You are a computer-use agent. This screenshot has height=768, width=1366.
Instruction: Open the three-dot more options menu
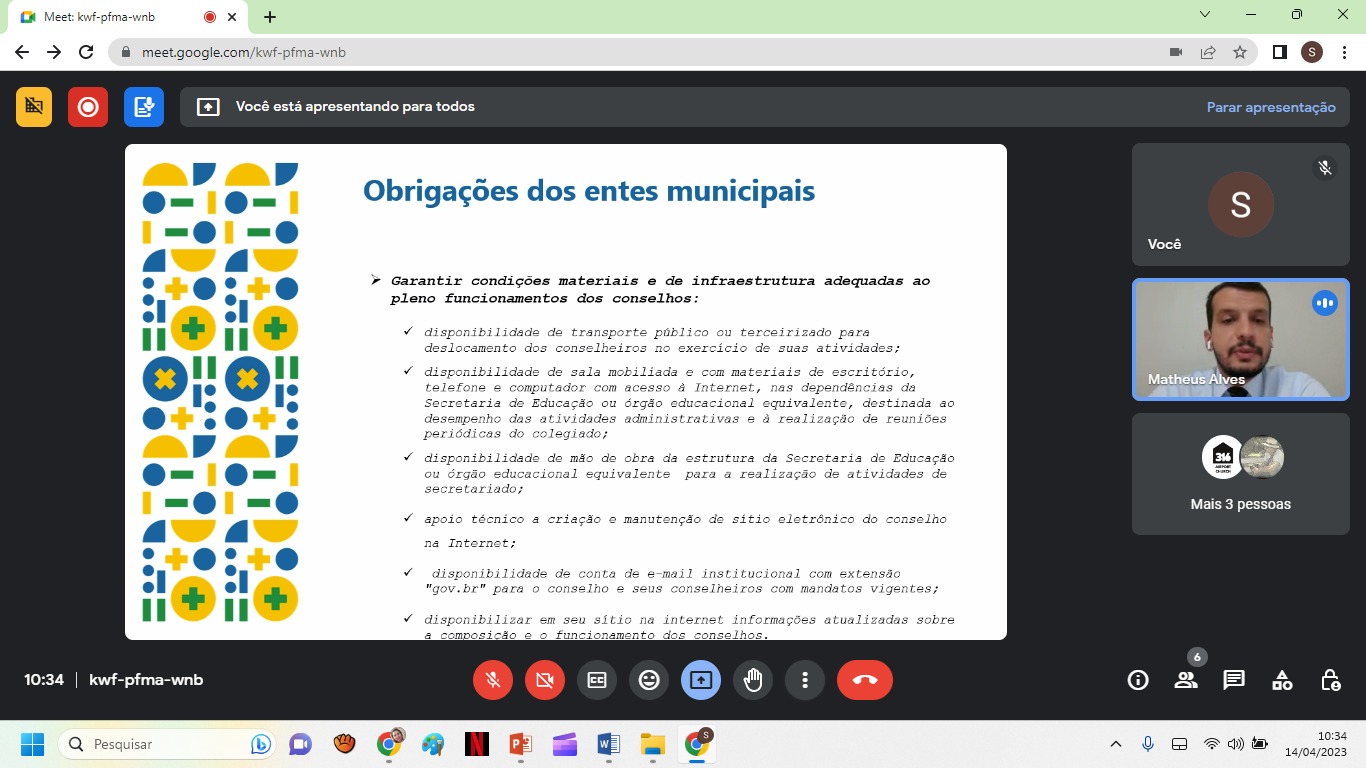(805, 680)
